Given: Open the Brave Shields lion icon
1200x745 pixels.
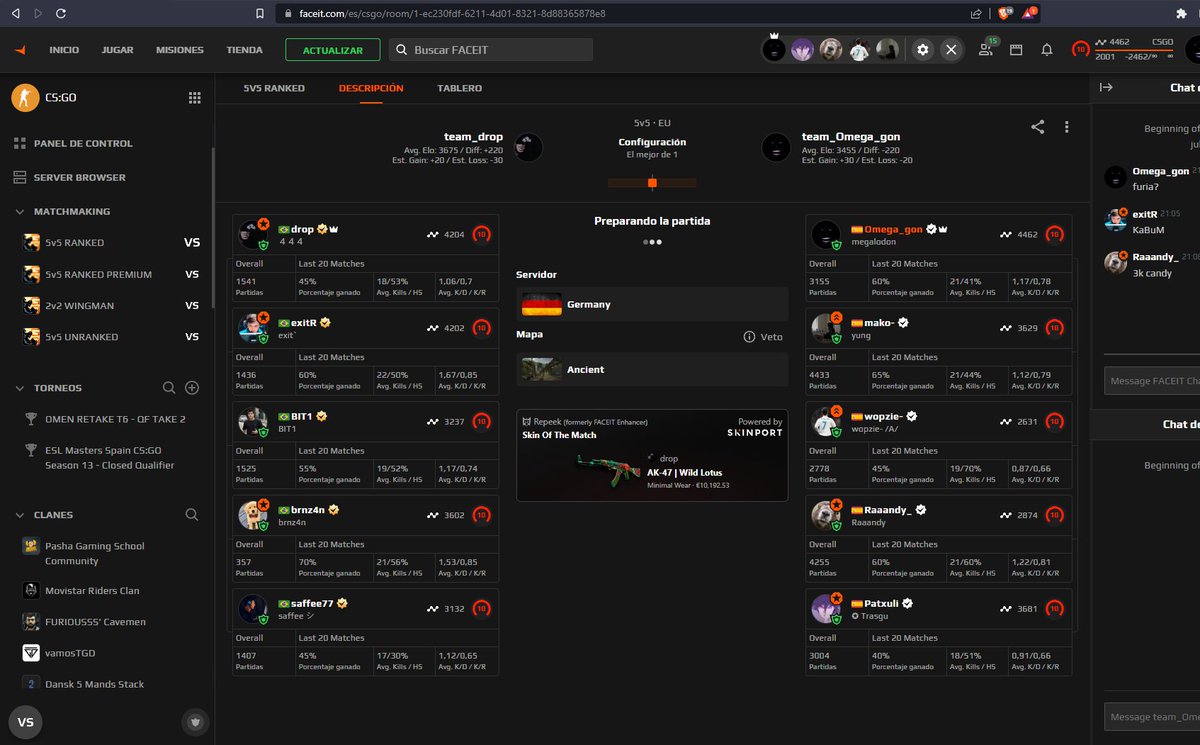Looking at the screenshot, I should pos(1002,14).
